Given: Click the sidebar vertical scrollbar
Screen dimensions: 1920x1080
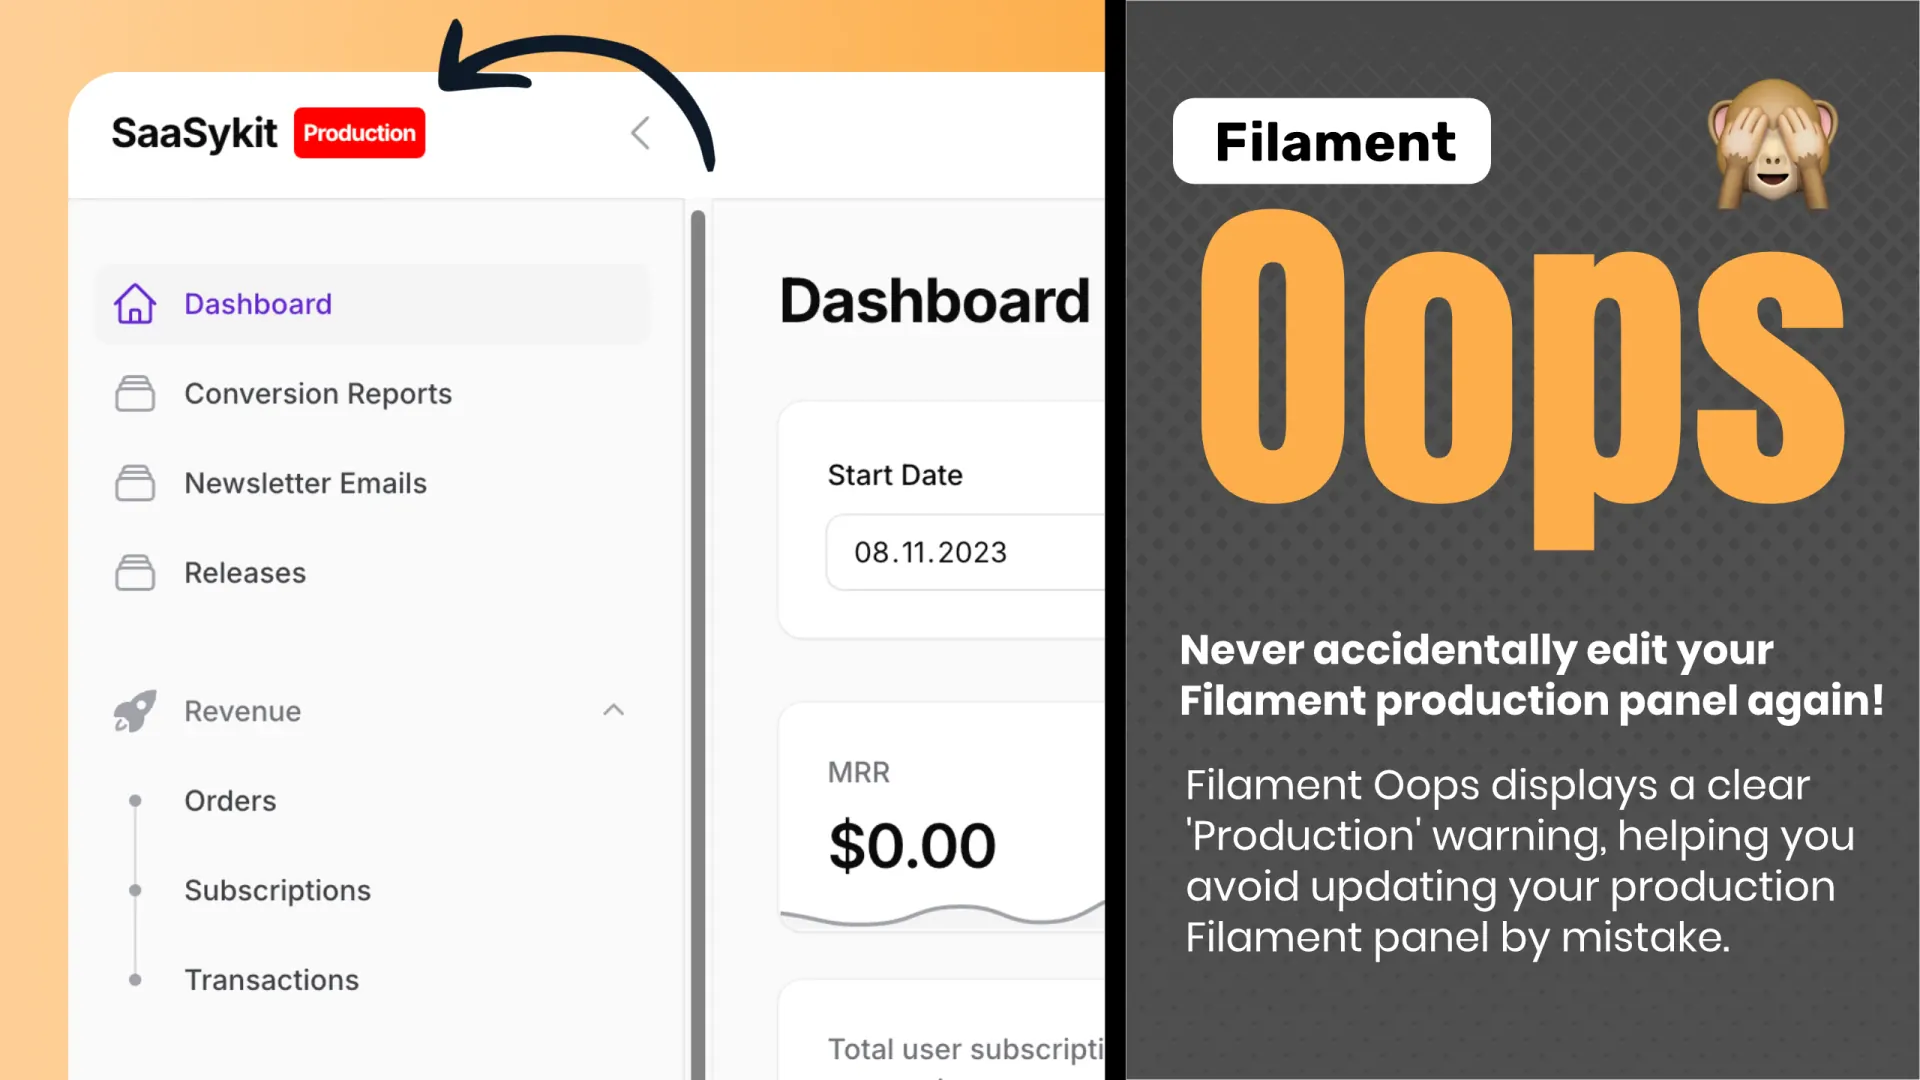Looking at the screenshot, I should [698, 640].
